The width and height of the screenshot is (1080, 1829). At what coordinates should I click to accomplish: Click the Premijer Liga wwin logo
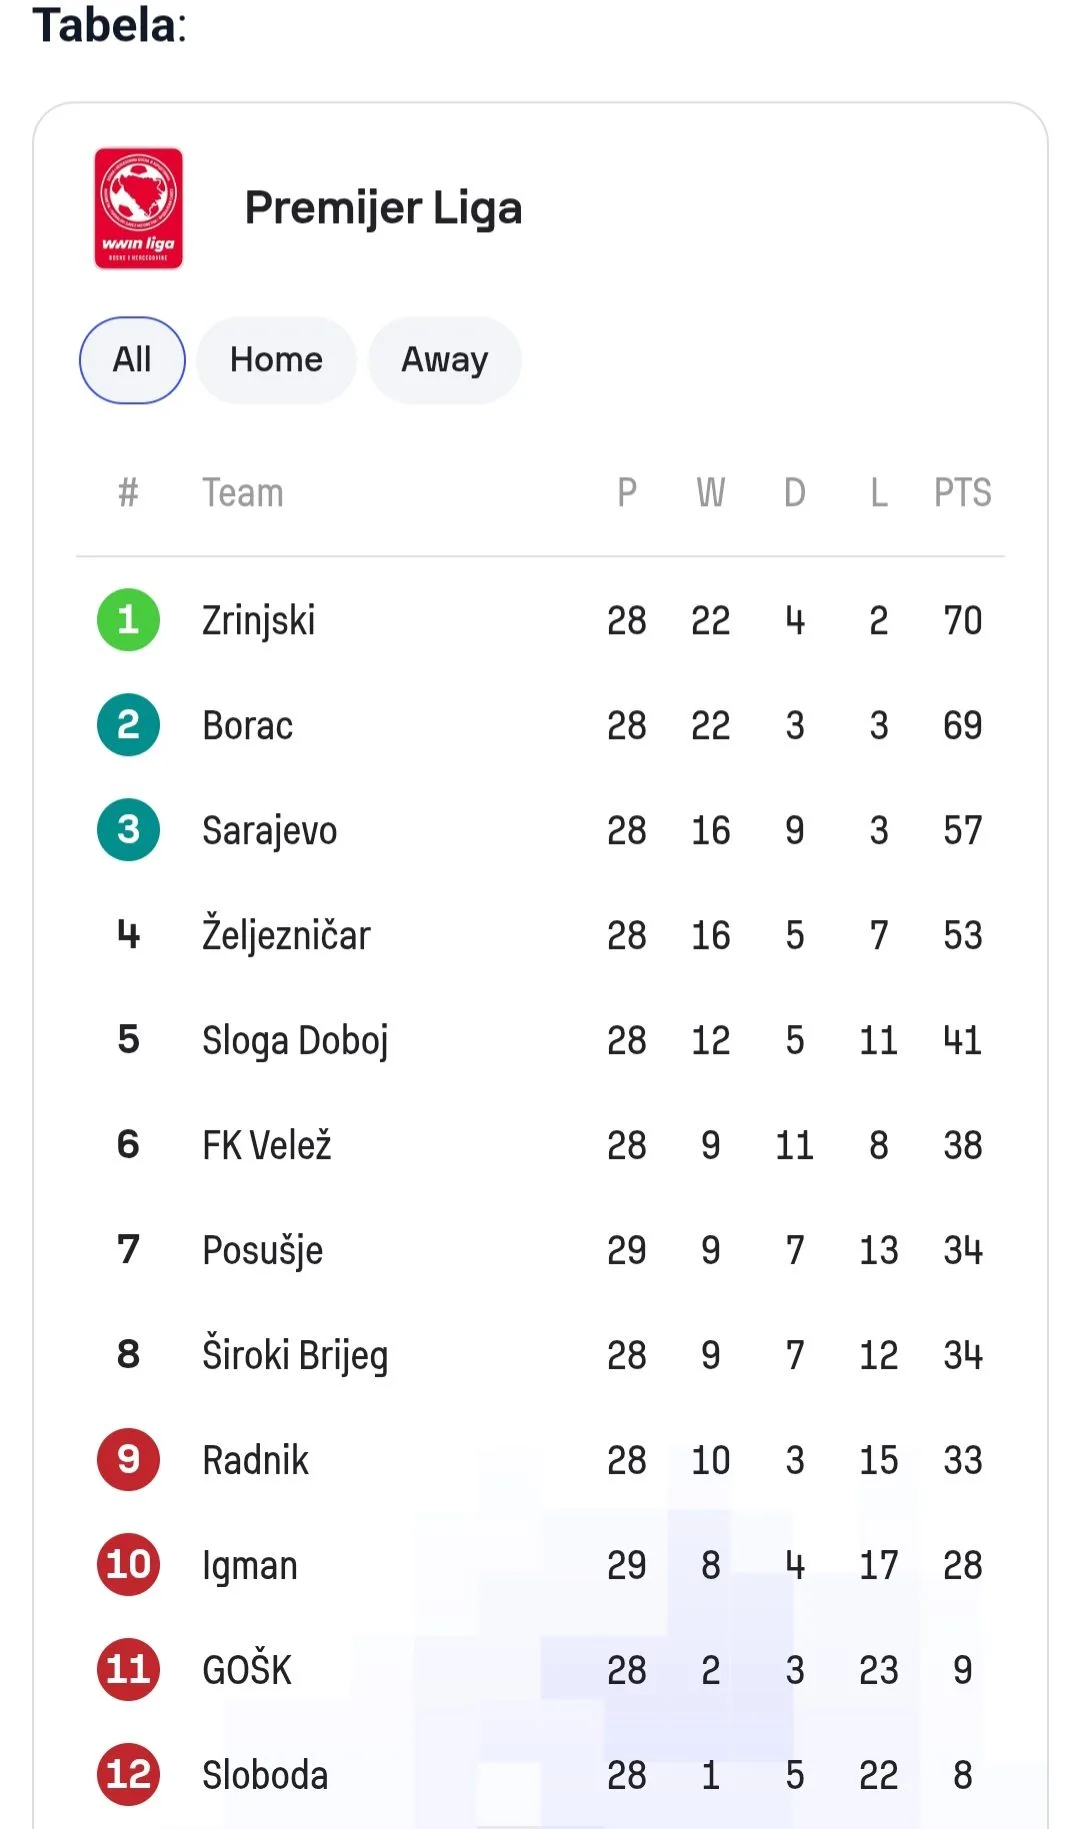click(x=138, y=208)
